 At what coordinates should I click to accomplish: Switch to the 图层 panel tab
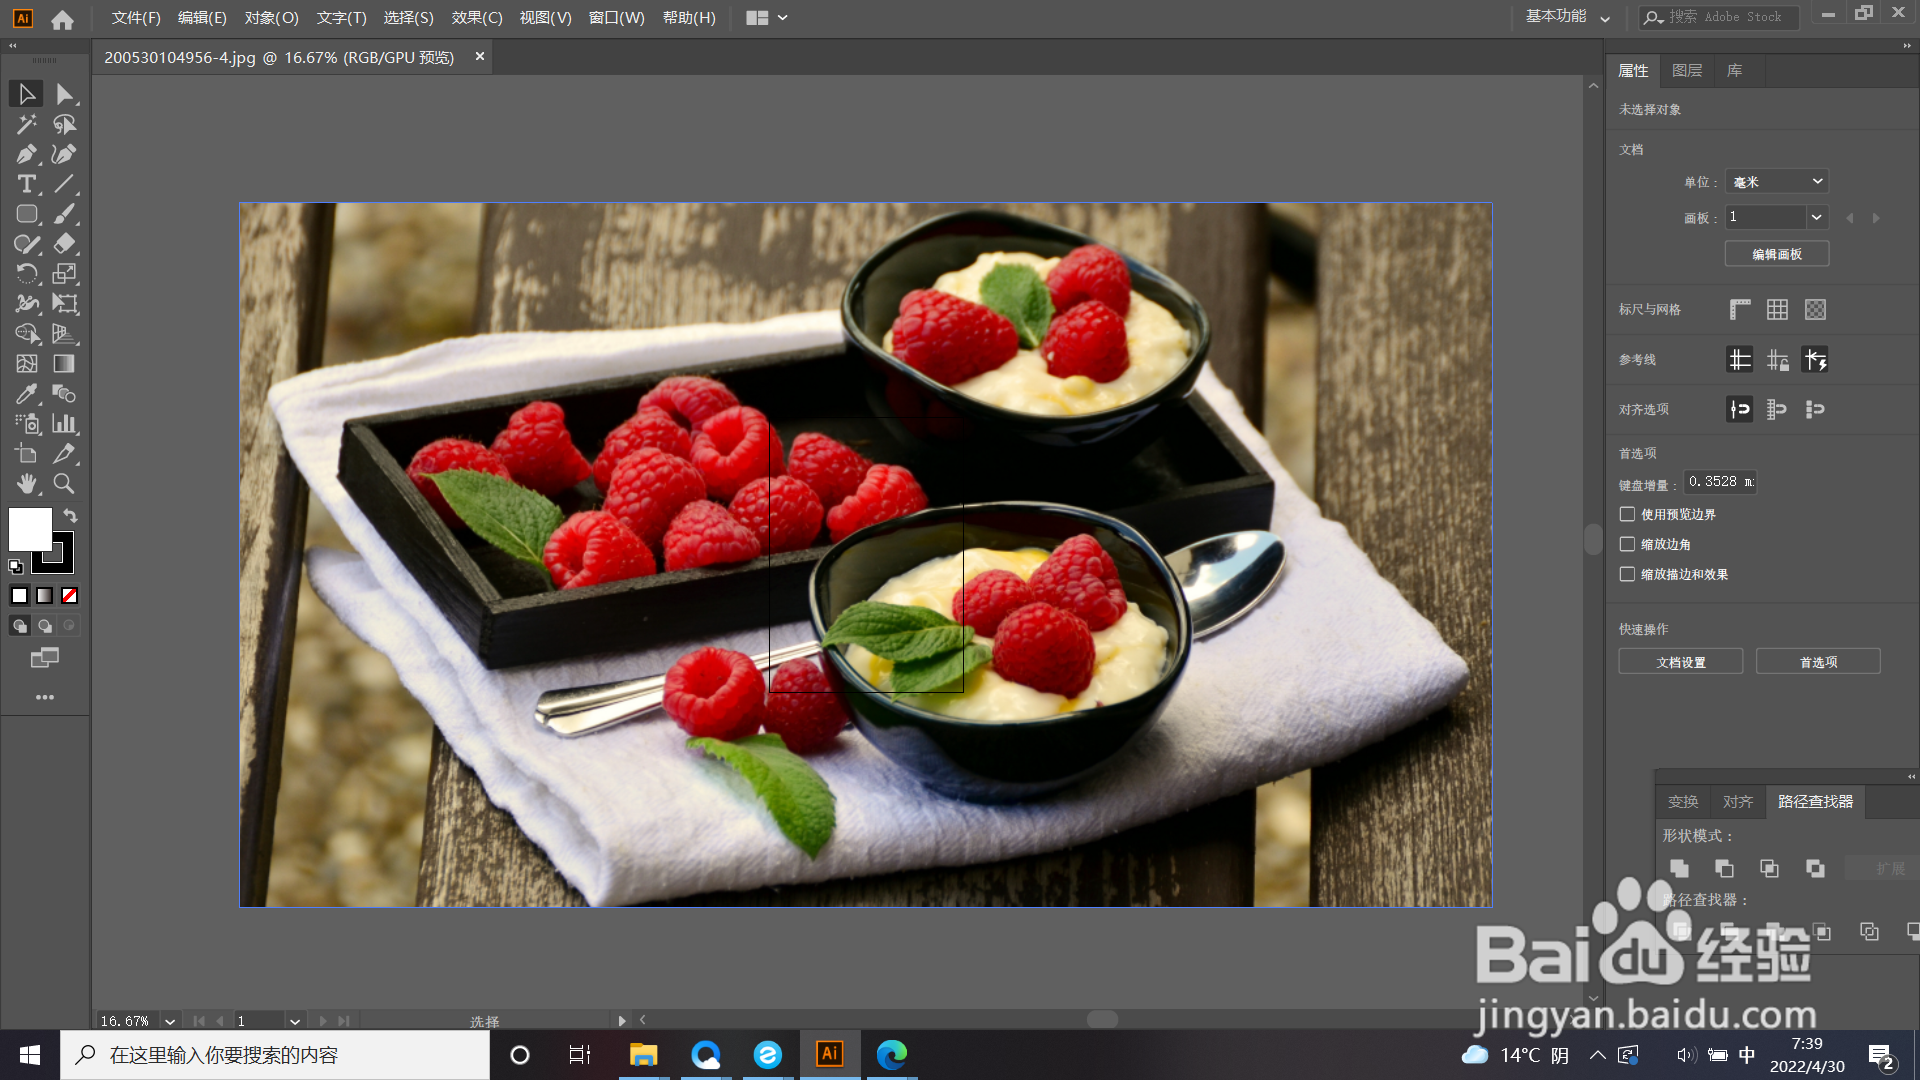pyautogui.click(x=1686, y=71)
